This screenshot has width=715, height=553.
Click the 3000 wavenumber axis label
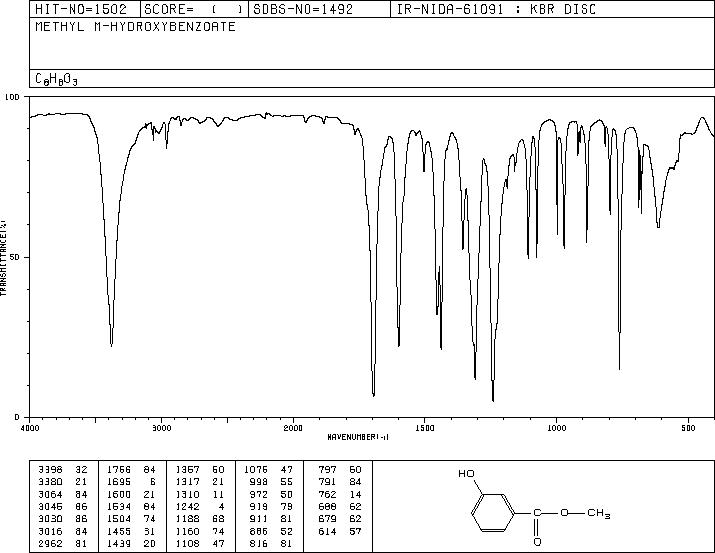162,428
